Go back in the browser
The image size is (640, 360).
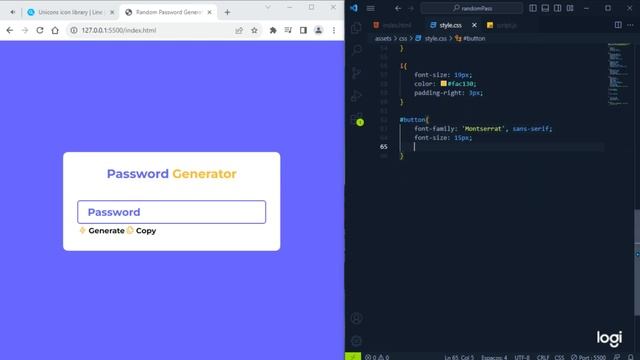10,30
